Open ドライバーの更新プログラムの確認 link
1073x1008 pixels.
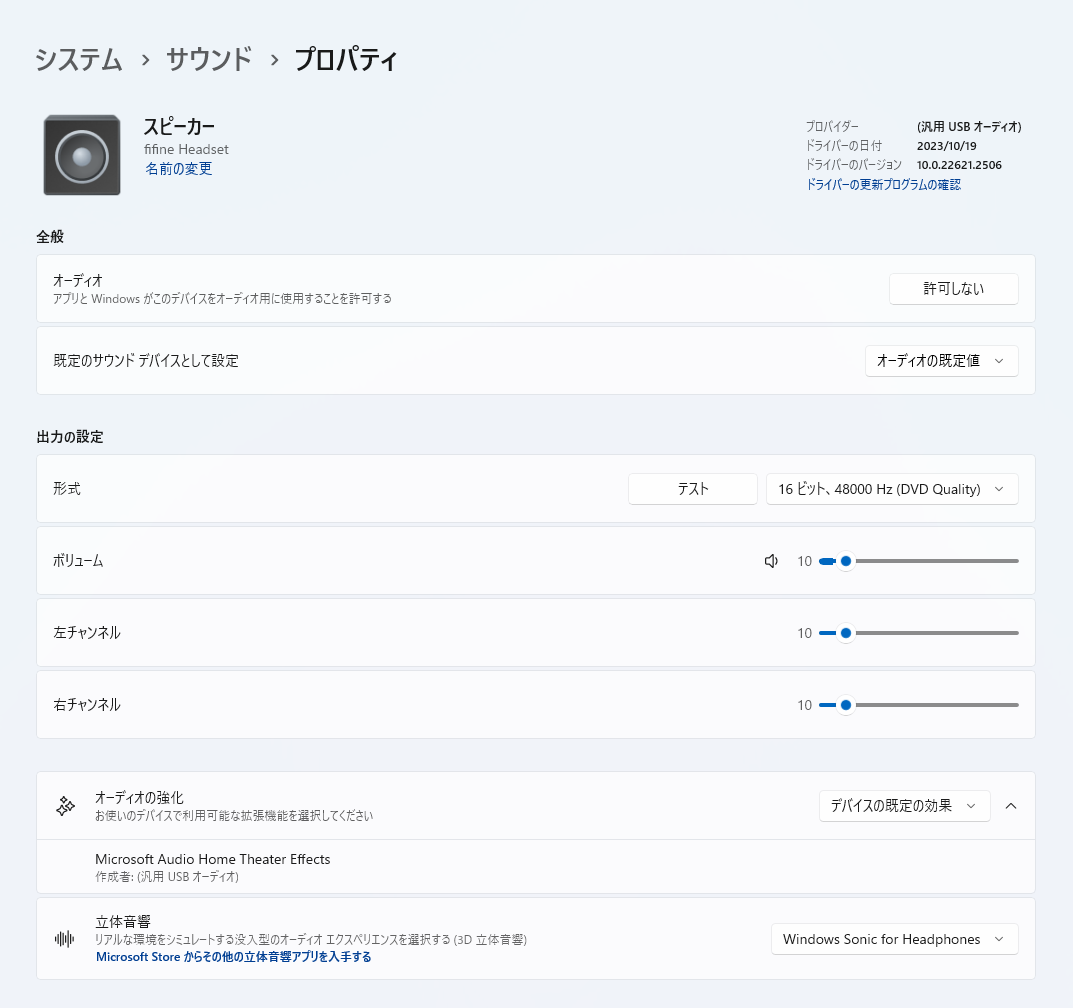pyautogui.click(x=883, y=185)
